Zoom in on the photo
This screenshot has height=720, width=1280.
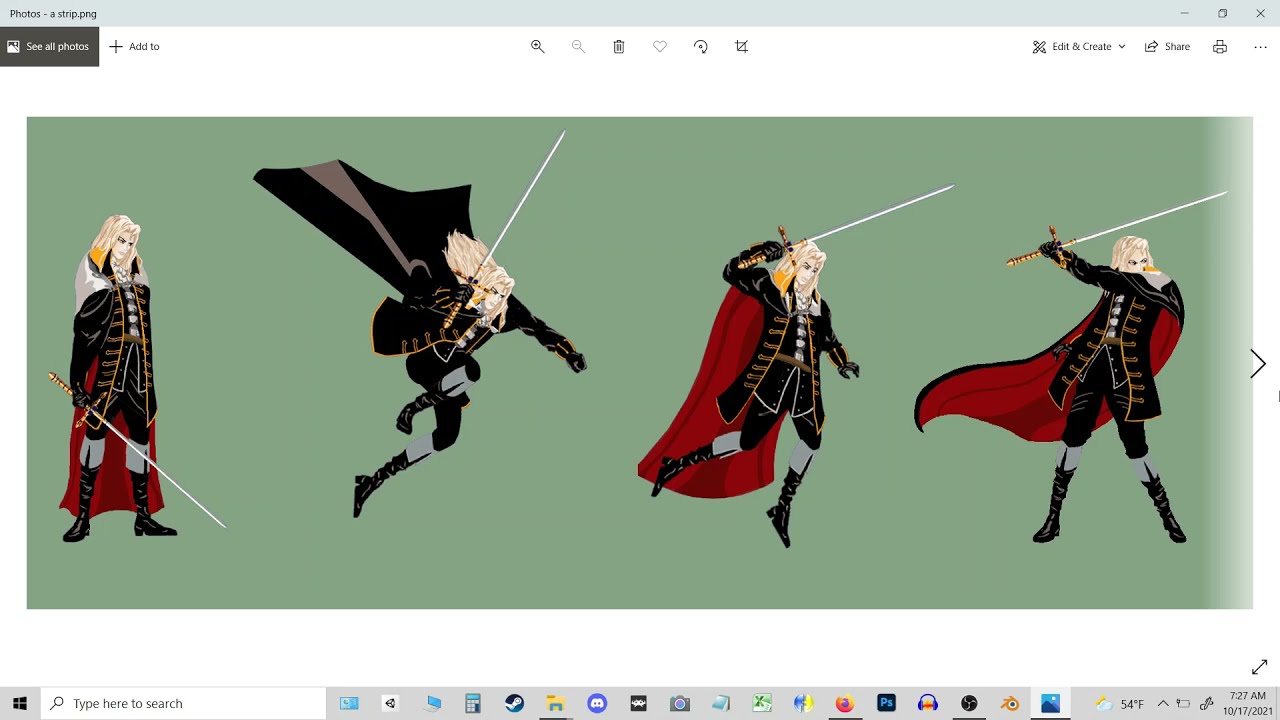pos(537,46)
